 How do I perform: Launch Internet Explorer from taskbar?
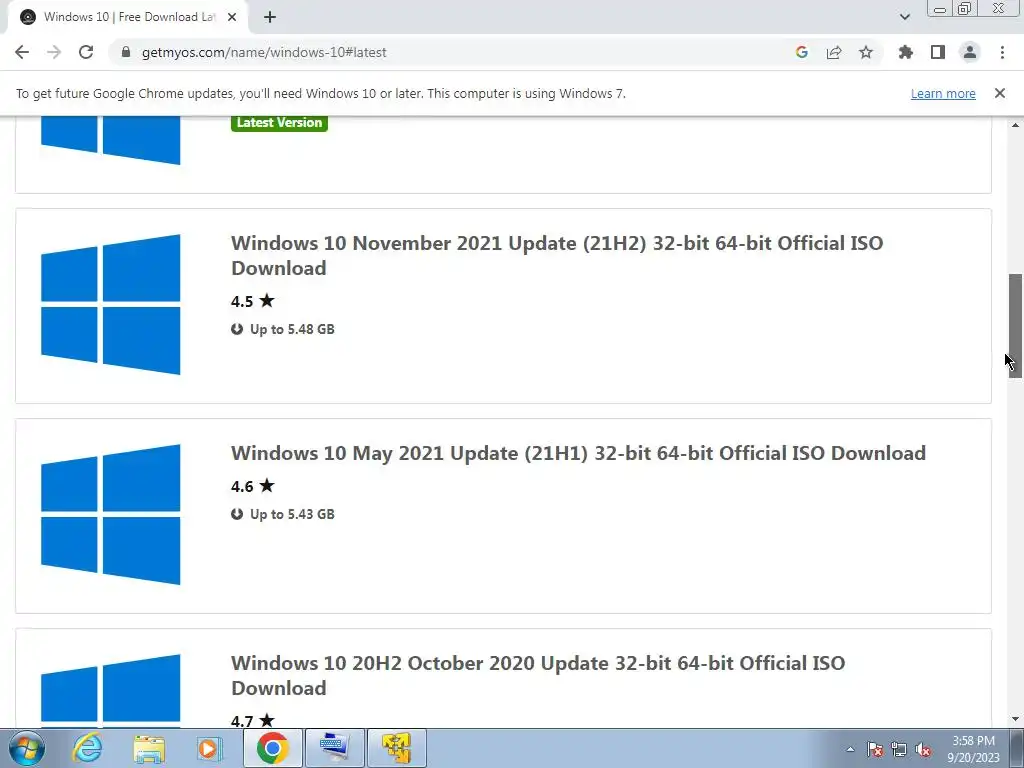point(88,748)
